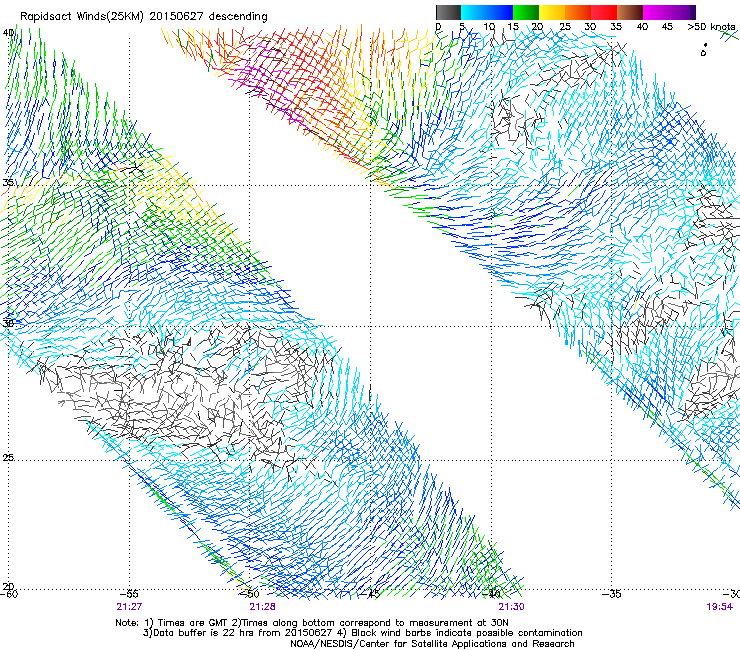This screenshot has height=650, width=740.
Task: Select the 19:54 pass time label
Action: pos(720,607)
